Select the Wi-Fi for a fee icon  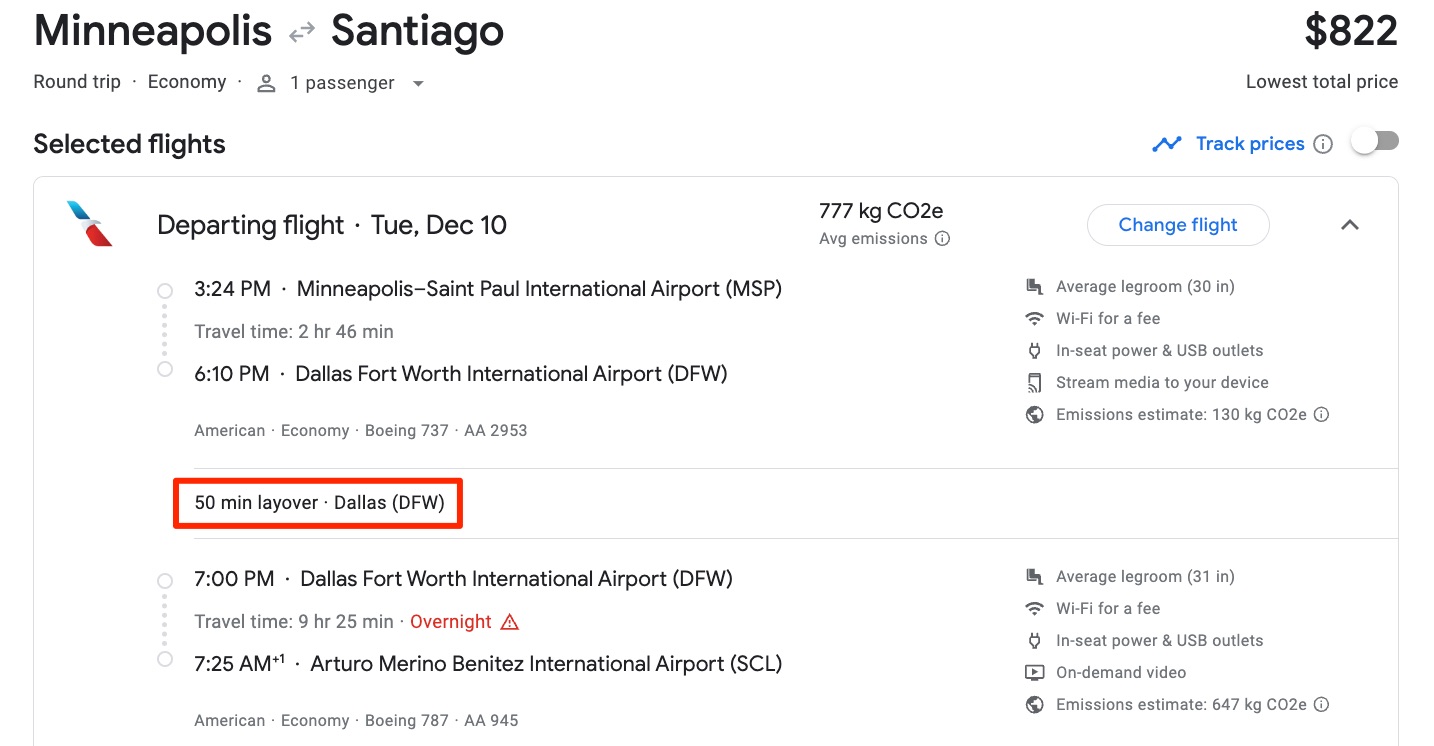pyautogui.click(x=1034, y=318)
